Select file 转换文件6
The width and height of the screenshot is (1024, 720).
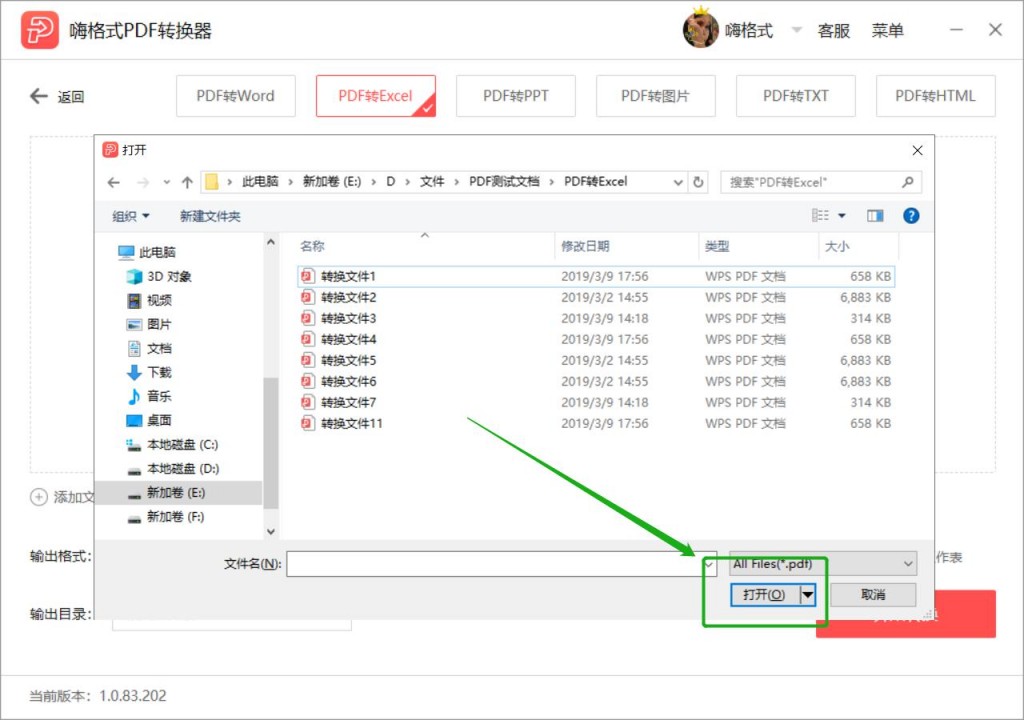(x=596, y=381)
